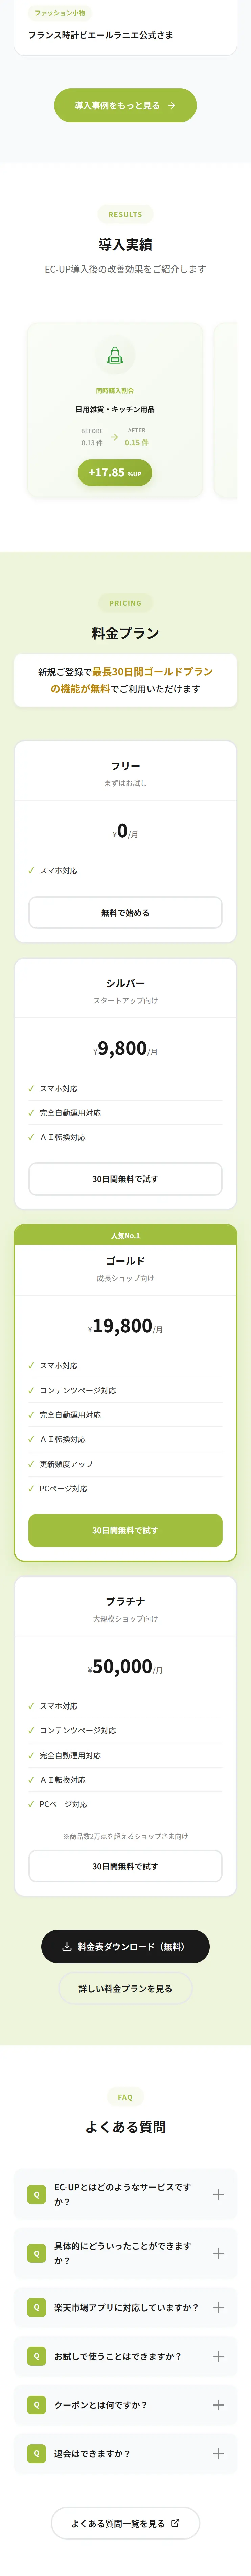The image size is (251, 2576).
Task: Click the Platinum plan 30日間無料で試す button
Action: tap(125, 1866)
